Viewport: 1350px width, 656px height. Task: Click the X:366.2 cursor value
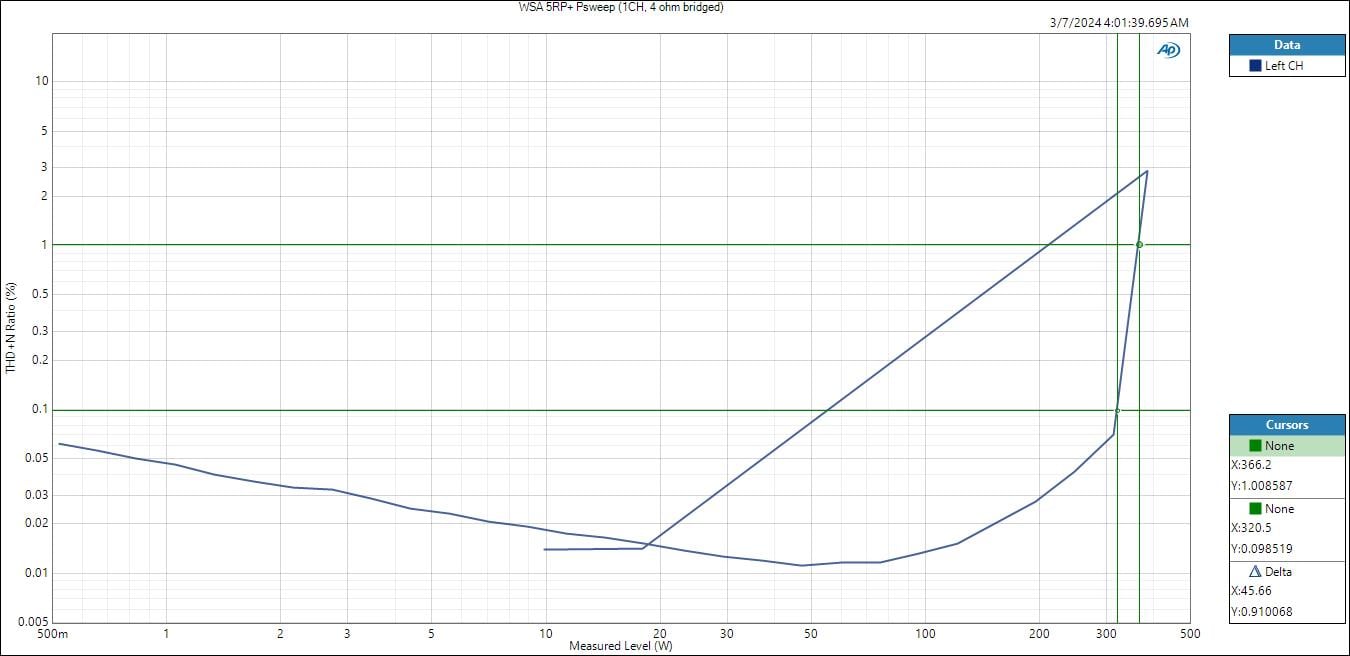[1253, 465]
